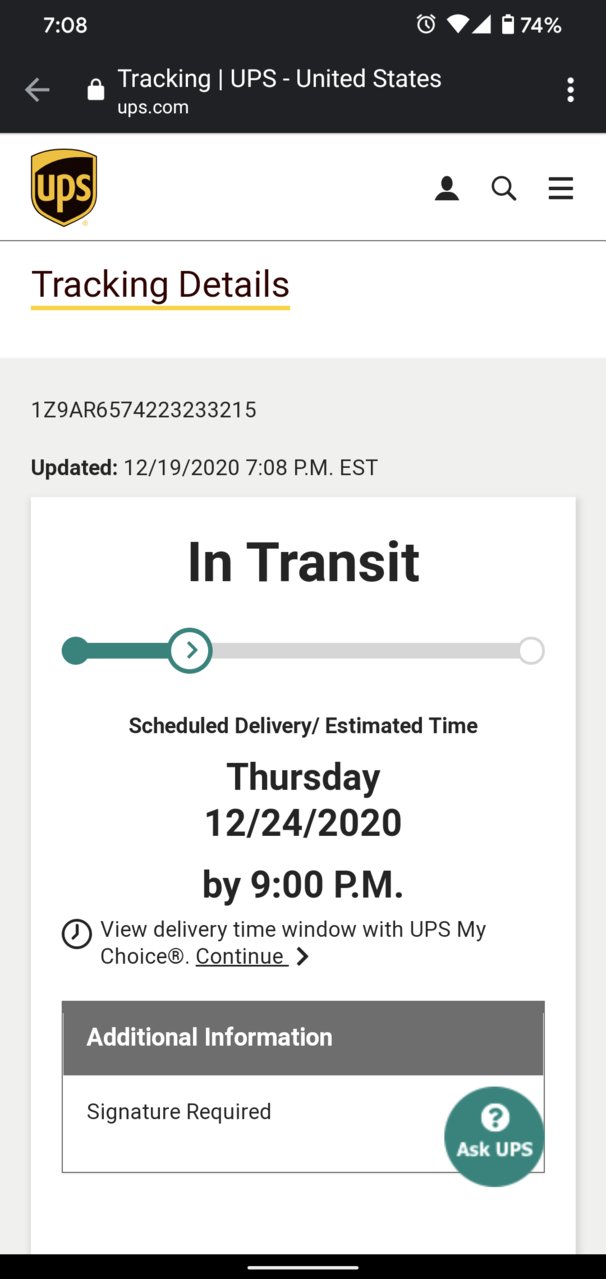Click the current progress step circle marker

coord(190,651)
